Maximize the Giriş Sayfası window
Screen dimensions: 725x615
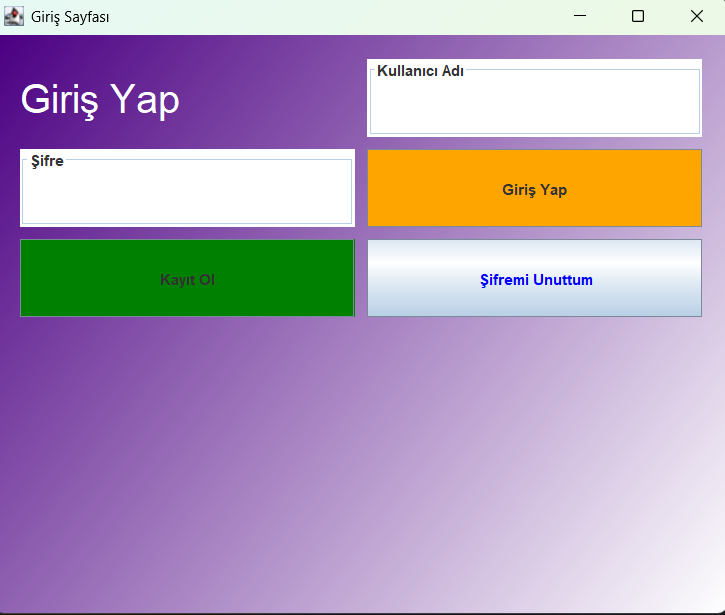[x=638, y=16]
